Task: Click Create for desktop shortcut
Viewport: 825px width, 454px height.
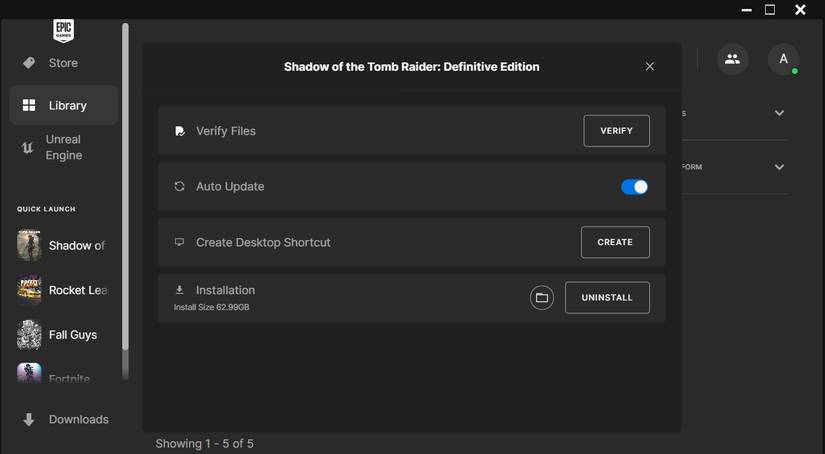Action: point(615,242)
